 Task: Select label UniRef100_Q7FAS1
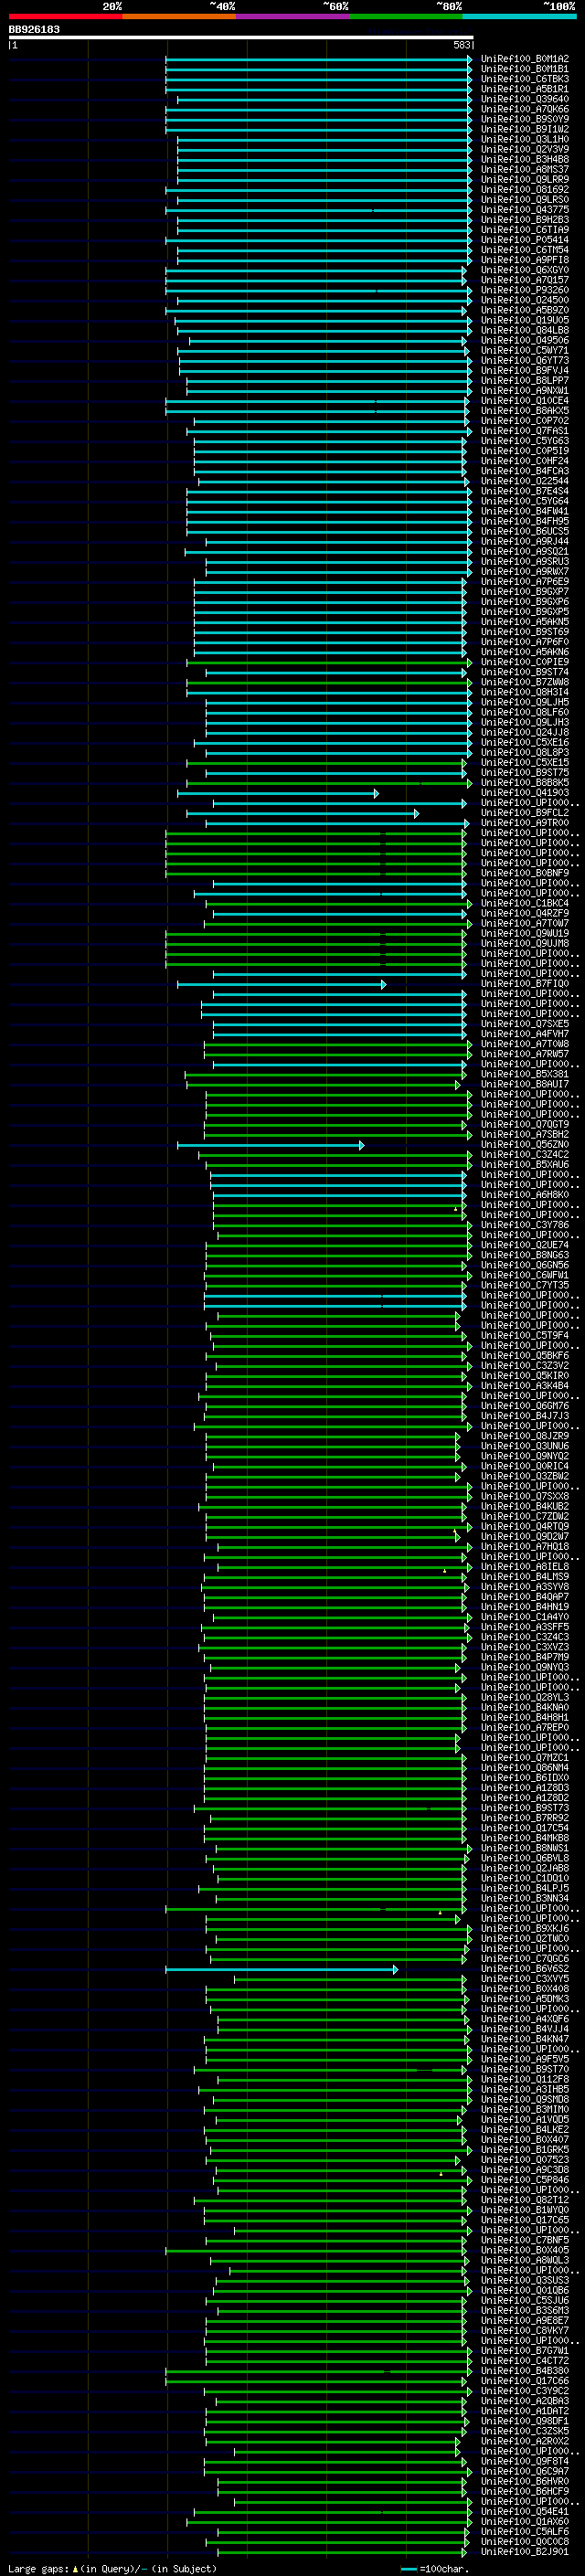[x=525, y=431]
